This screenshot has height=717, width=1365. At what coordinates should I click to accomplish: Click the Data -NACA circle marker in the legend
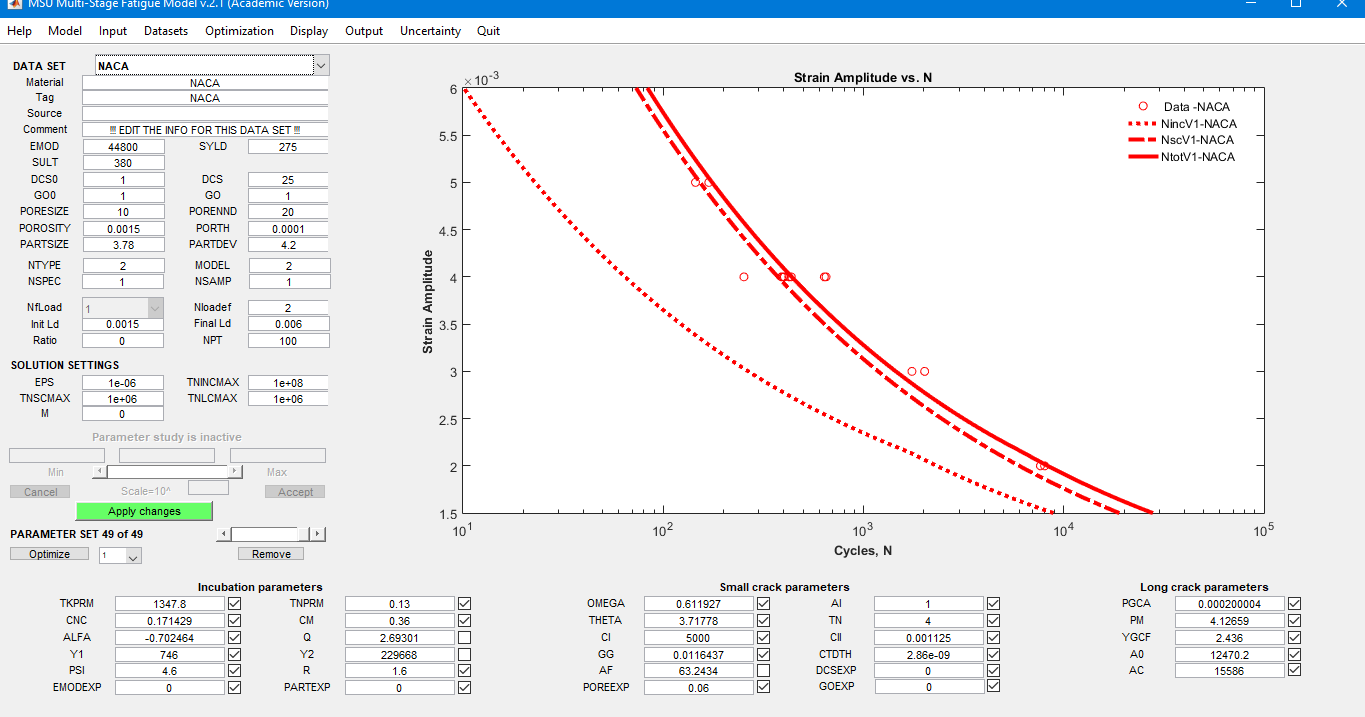click(1142, 106)
